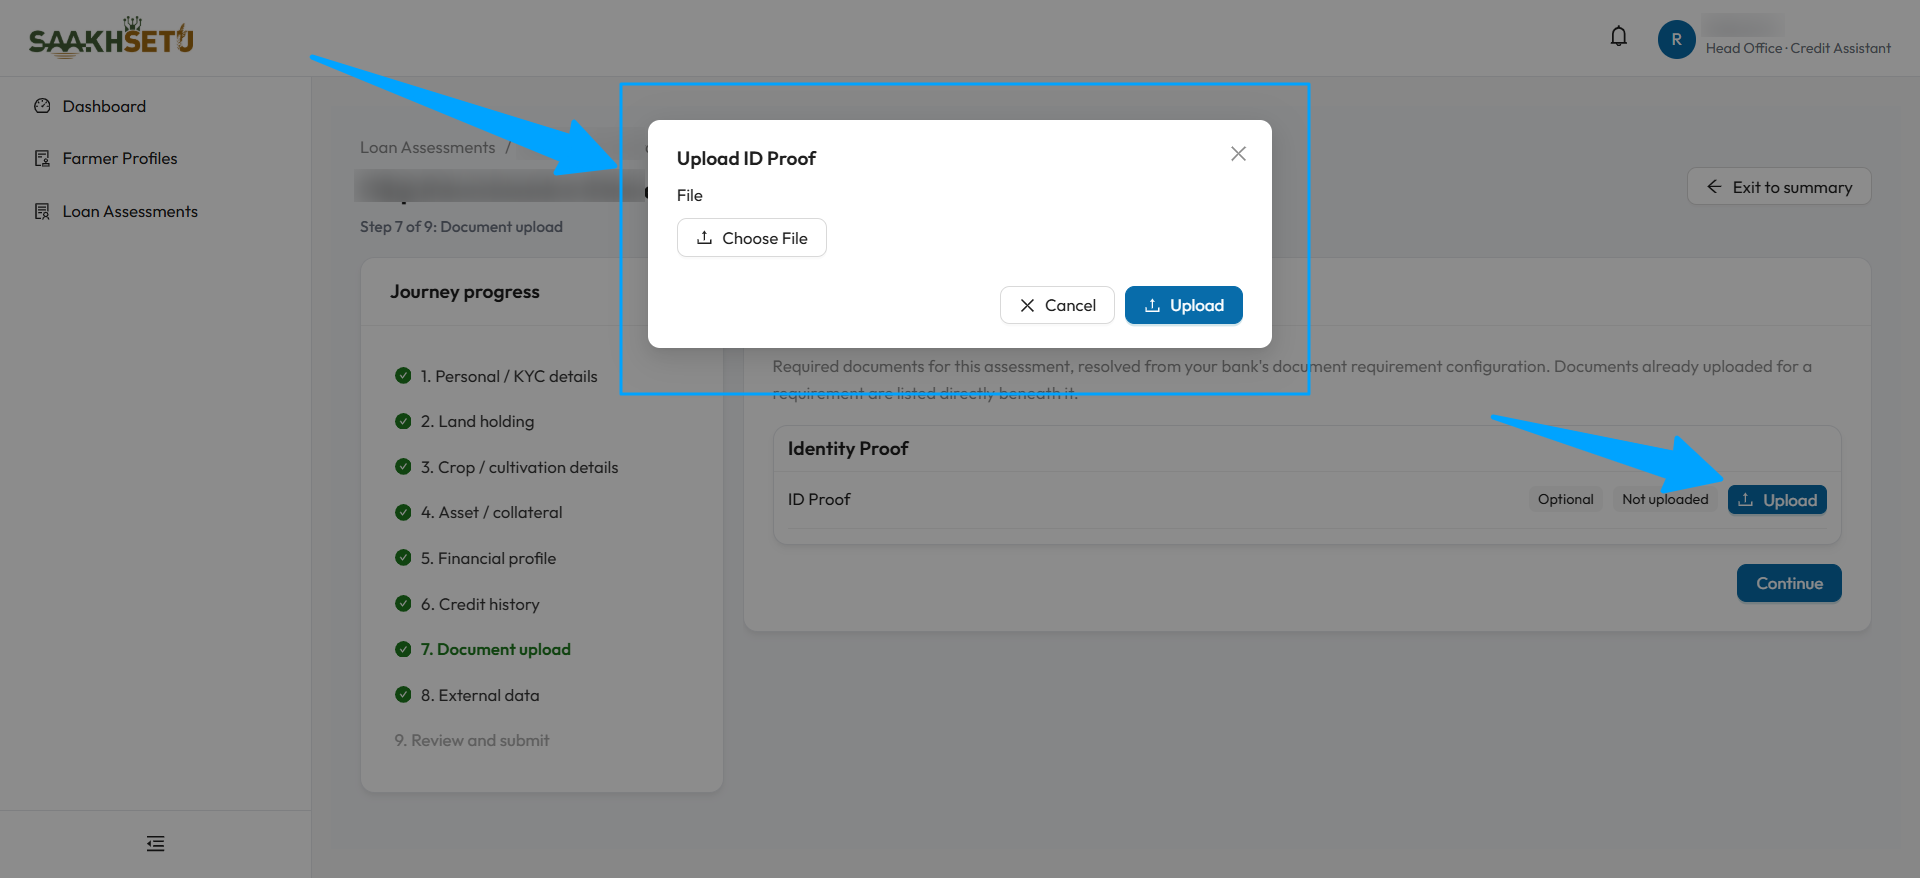This screenshot has height=878, width=1920.
Task: Open Loan Assessments from the sidebar
Action: [130, 211]
